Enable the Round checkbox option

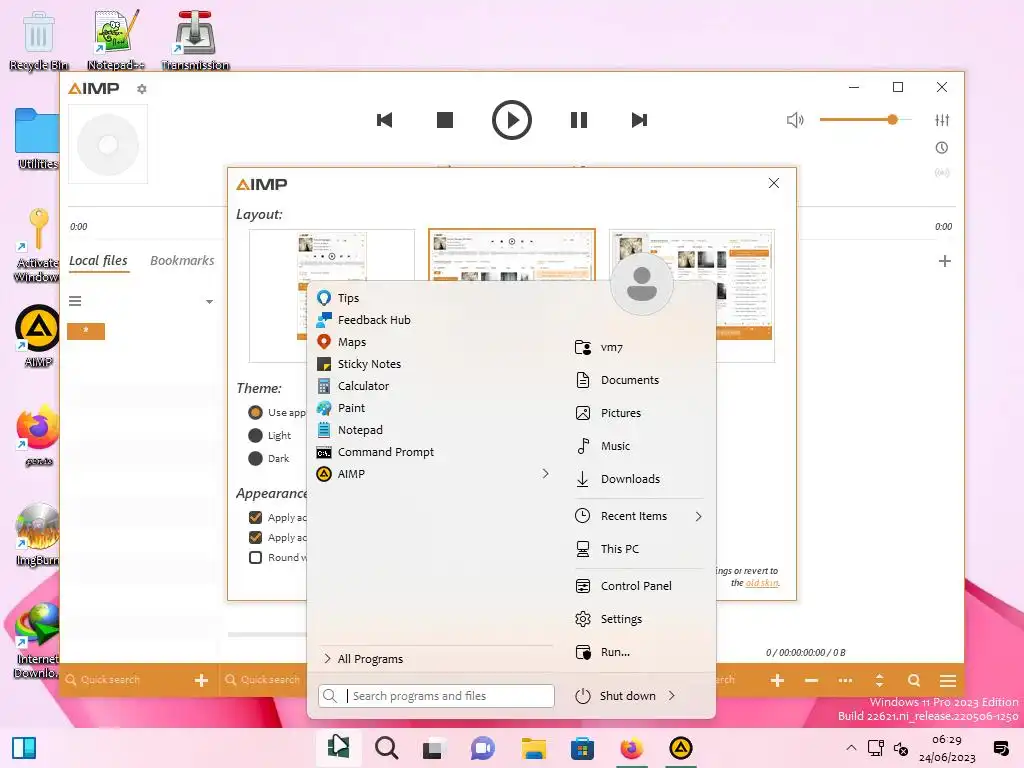[x=255, y=558]
